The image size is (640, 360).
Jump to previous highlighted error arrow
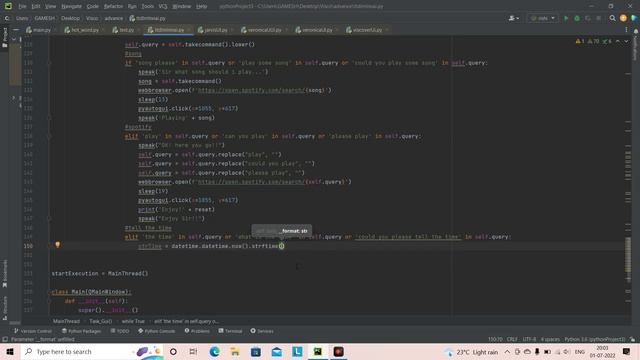[x=618, y=41]
